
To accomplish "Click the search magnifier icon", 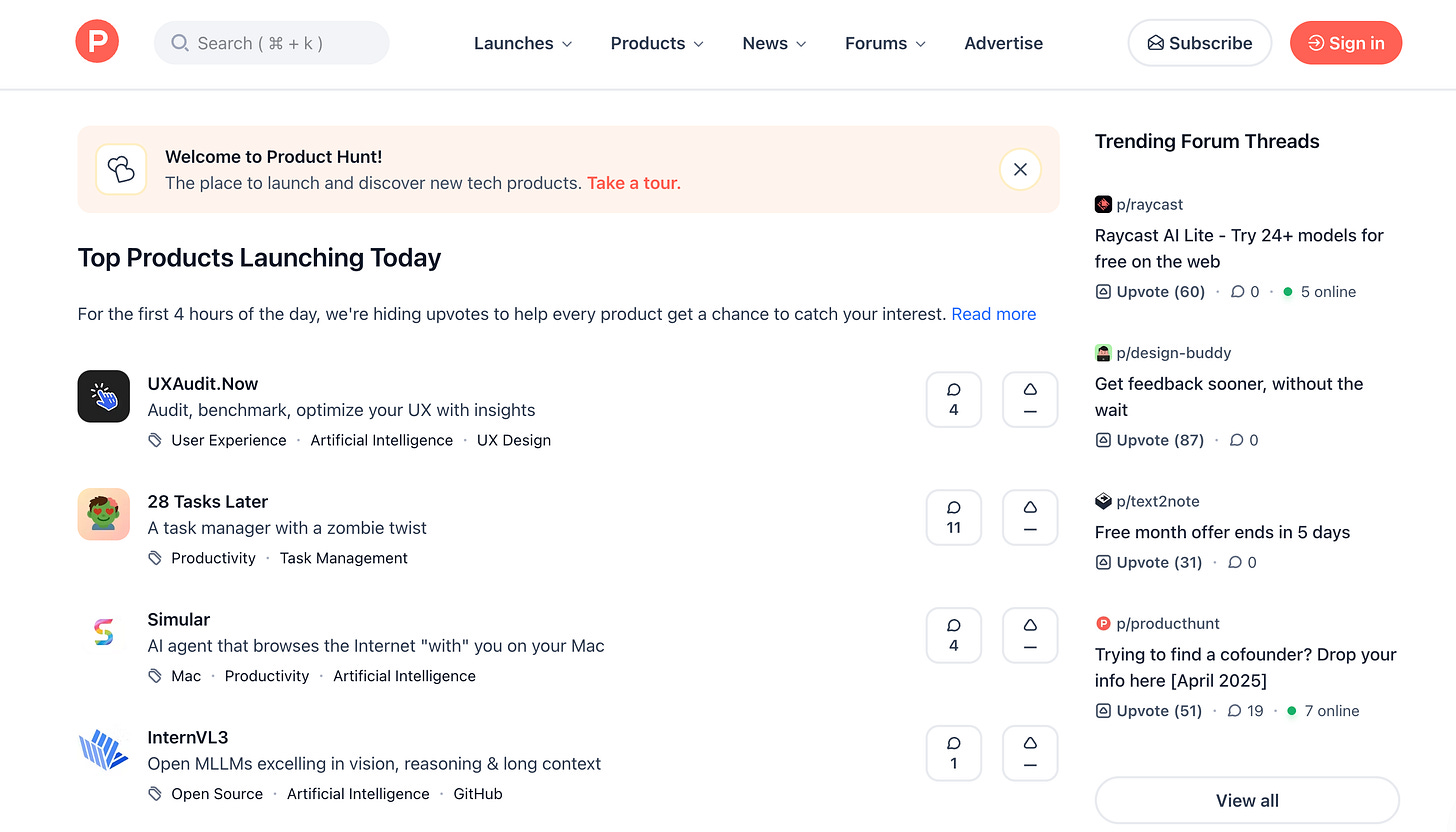I will (180, 43).
